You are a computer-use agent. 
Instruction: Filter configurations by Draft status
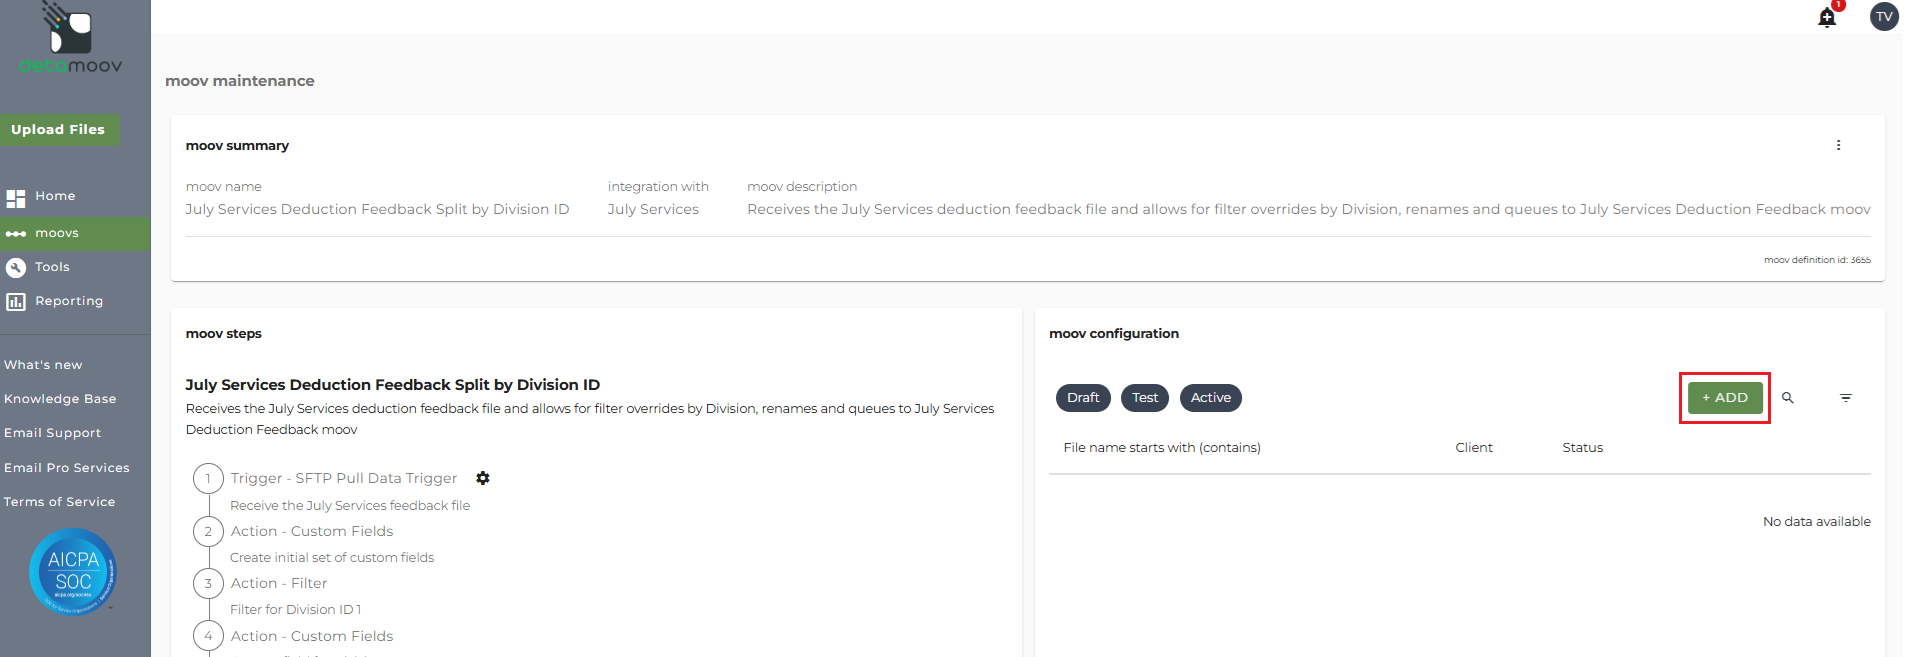[1083, 398]
